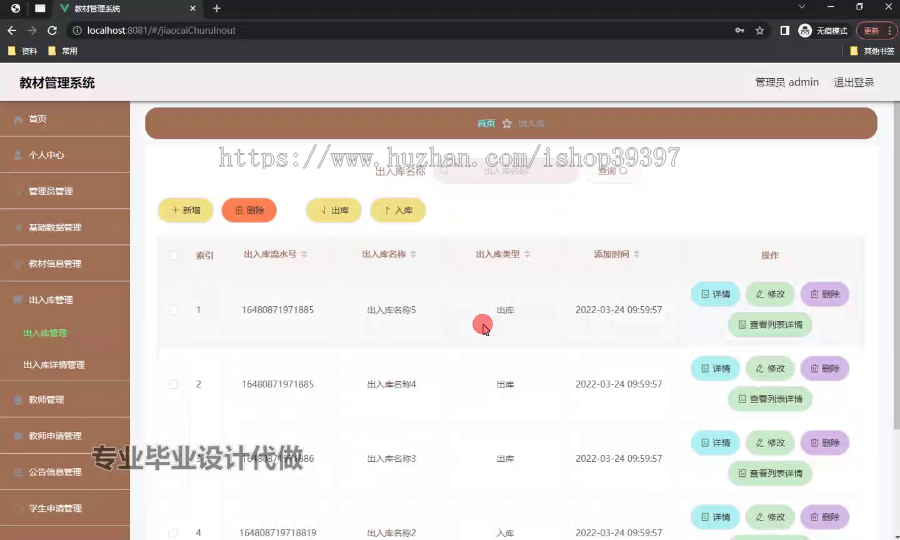Viewport: 900px width, 540px height.
Task: Expand 公告信息管理 sidebar menu
Action: (65, 472)
